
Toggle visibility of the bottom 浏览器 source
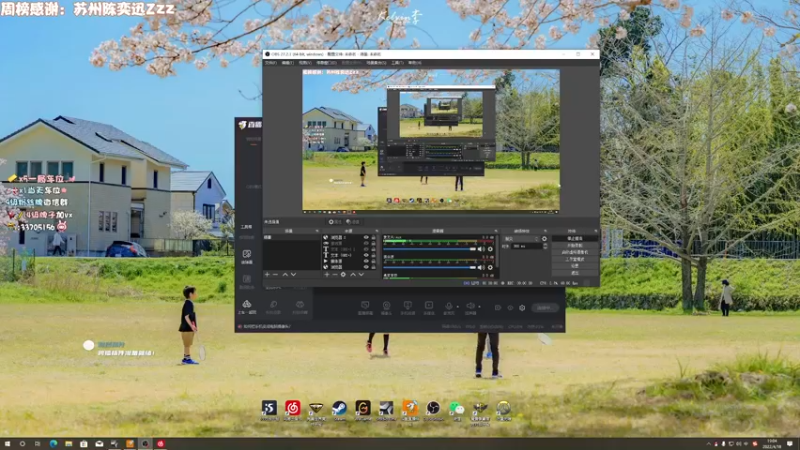tap(366, 267)
